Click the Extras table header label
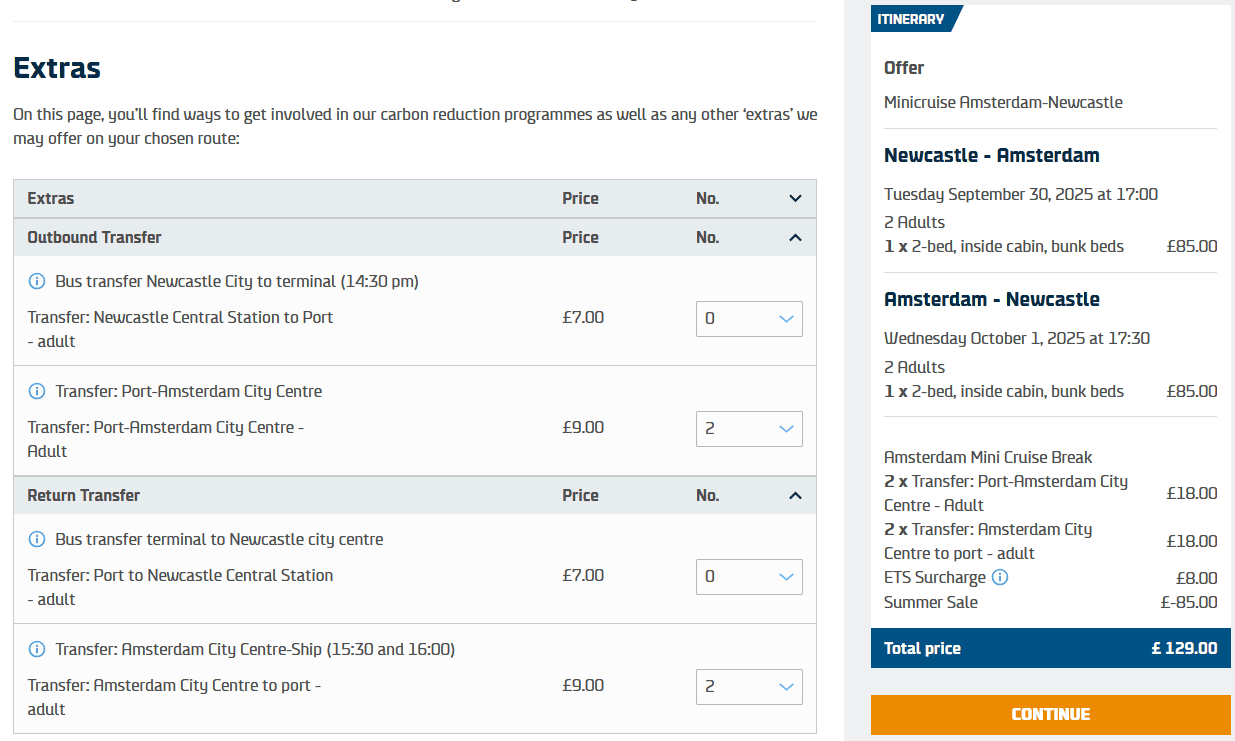 pyautogui.click(x=51, y=199)
